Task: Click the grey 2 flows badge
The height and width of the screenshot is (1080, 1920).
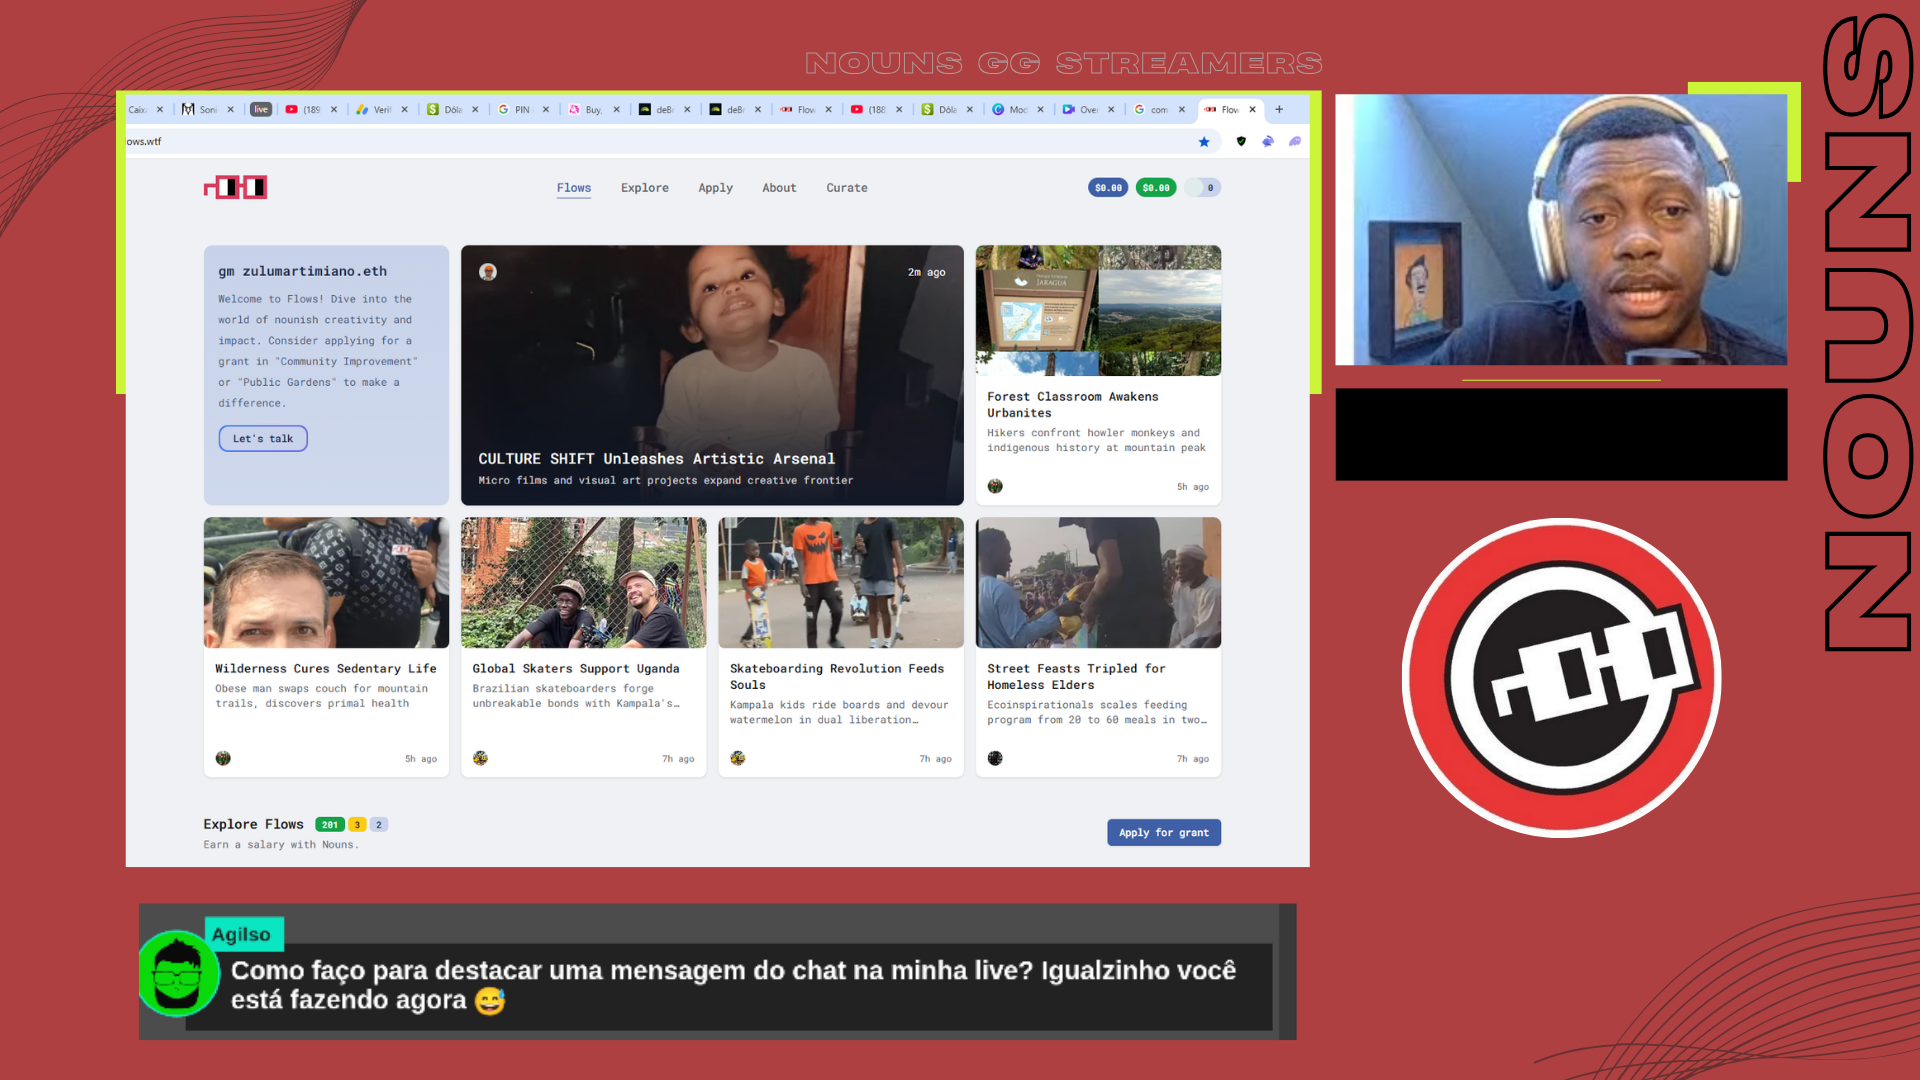Action: tap(379, 825)
